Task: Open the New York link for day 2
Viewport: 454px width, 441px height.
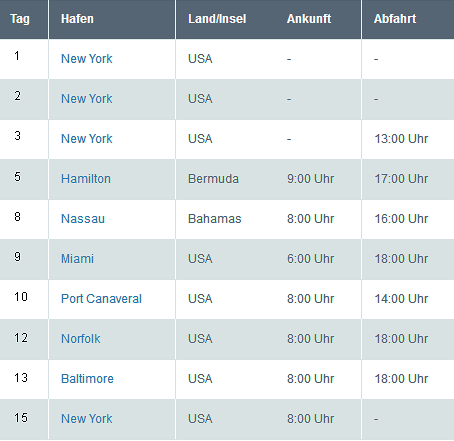Action: tap(87, 99)
